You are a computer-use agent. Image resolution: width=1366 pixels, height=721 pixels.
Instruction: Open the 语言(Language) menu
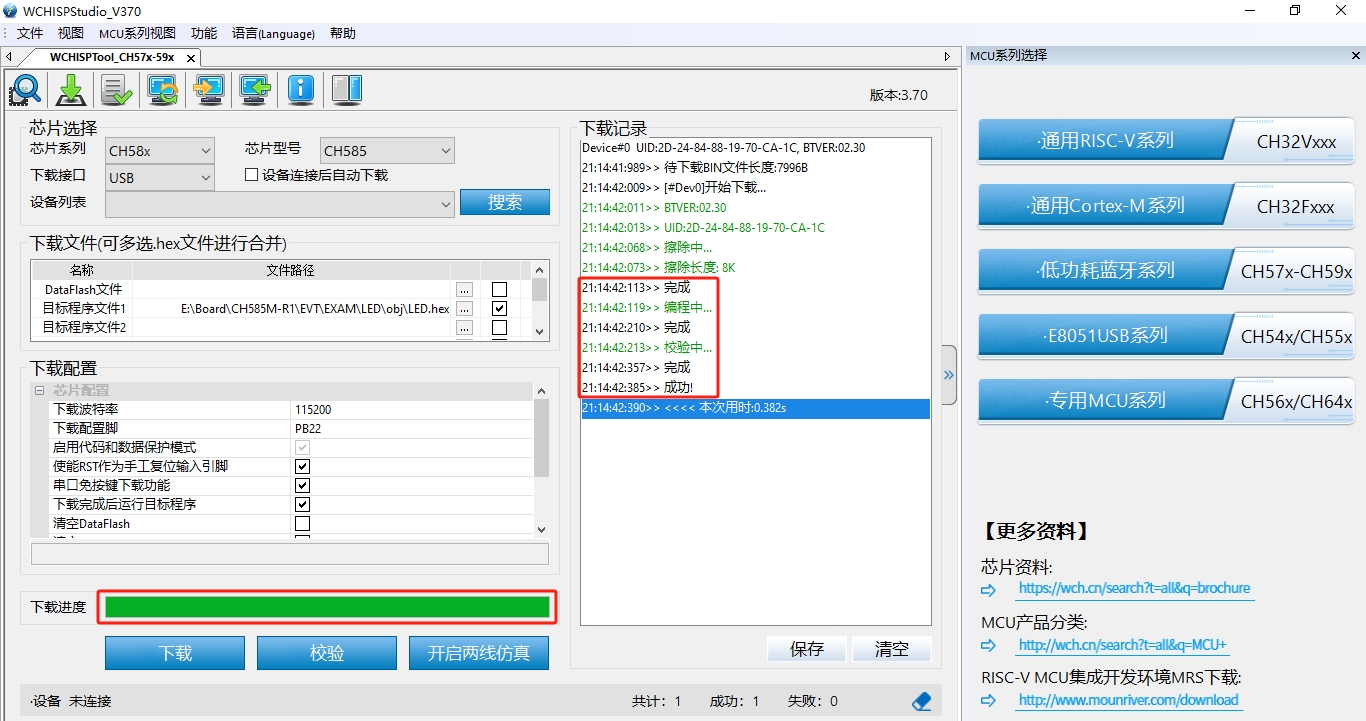(273, 33)
